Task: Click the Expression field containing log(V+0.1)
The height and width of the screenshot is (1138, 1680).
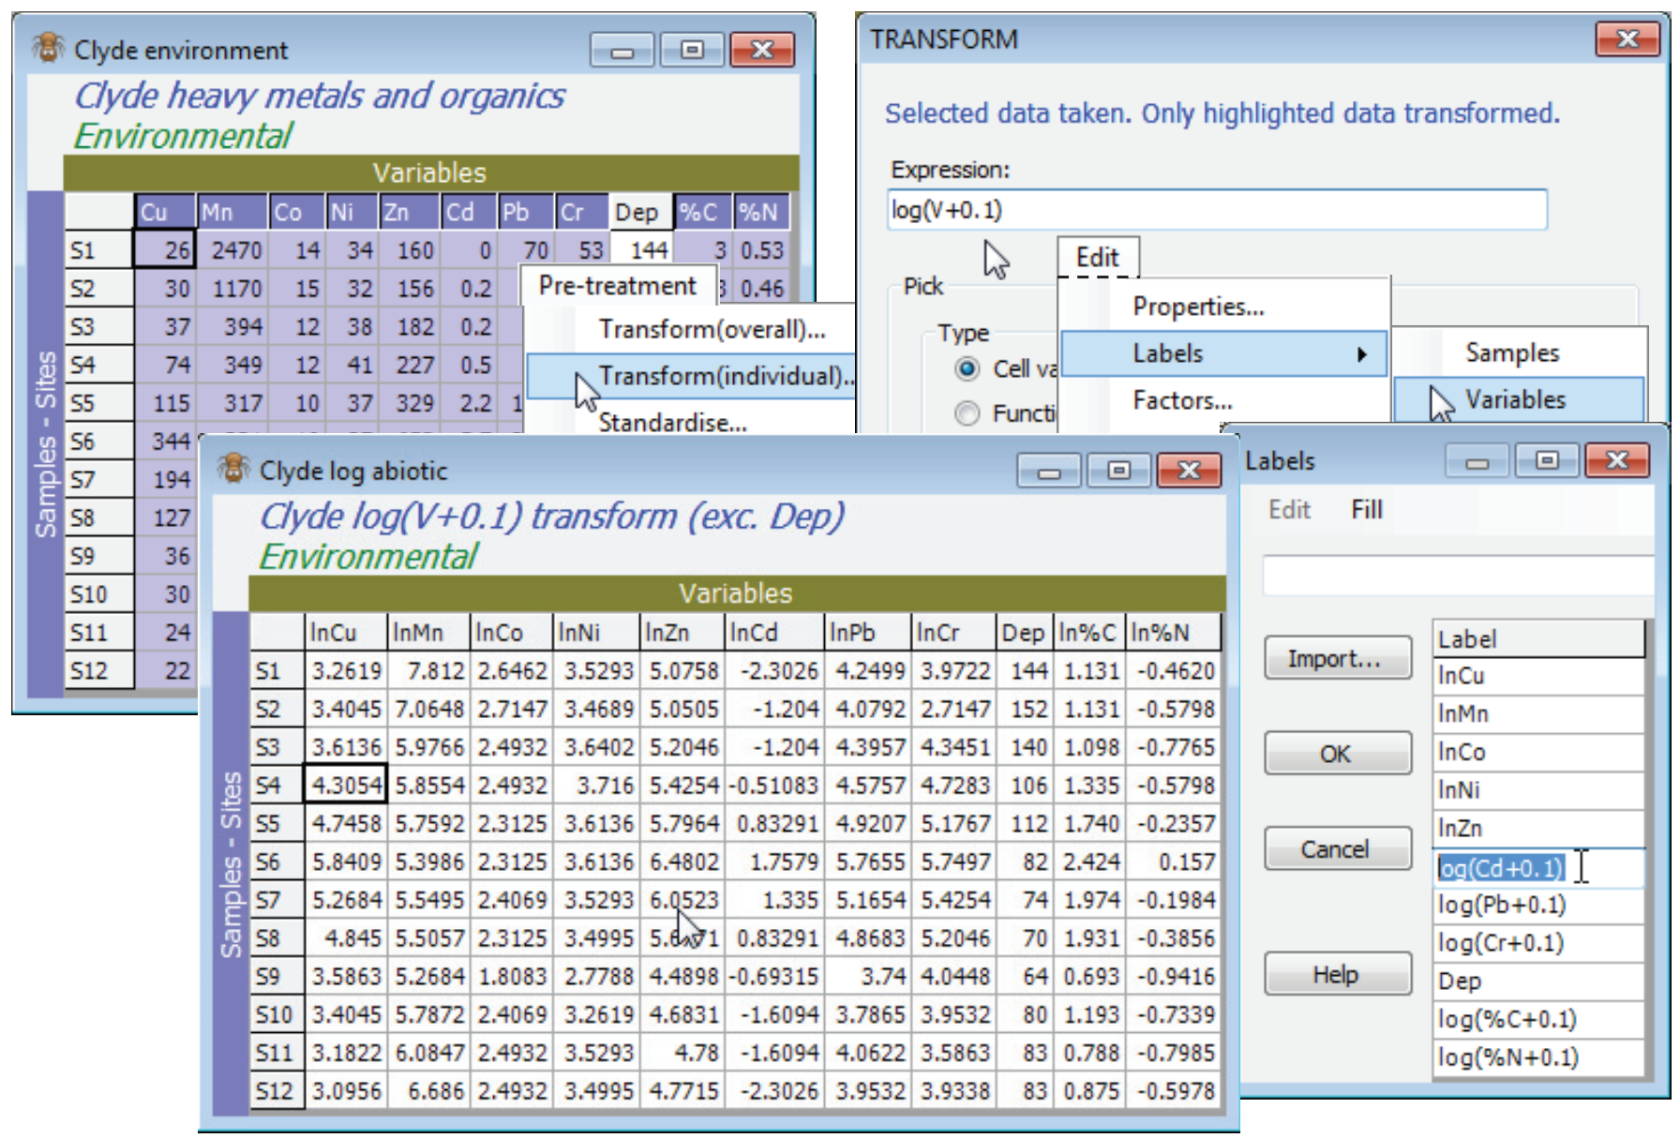Action: tap(1217, 210)
